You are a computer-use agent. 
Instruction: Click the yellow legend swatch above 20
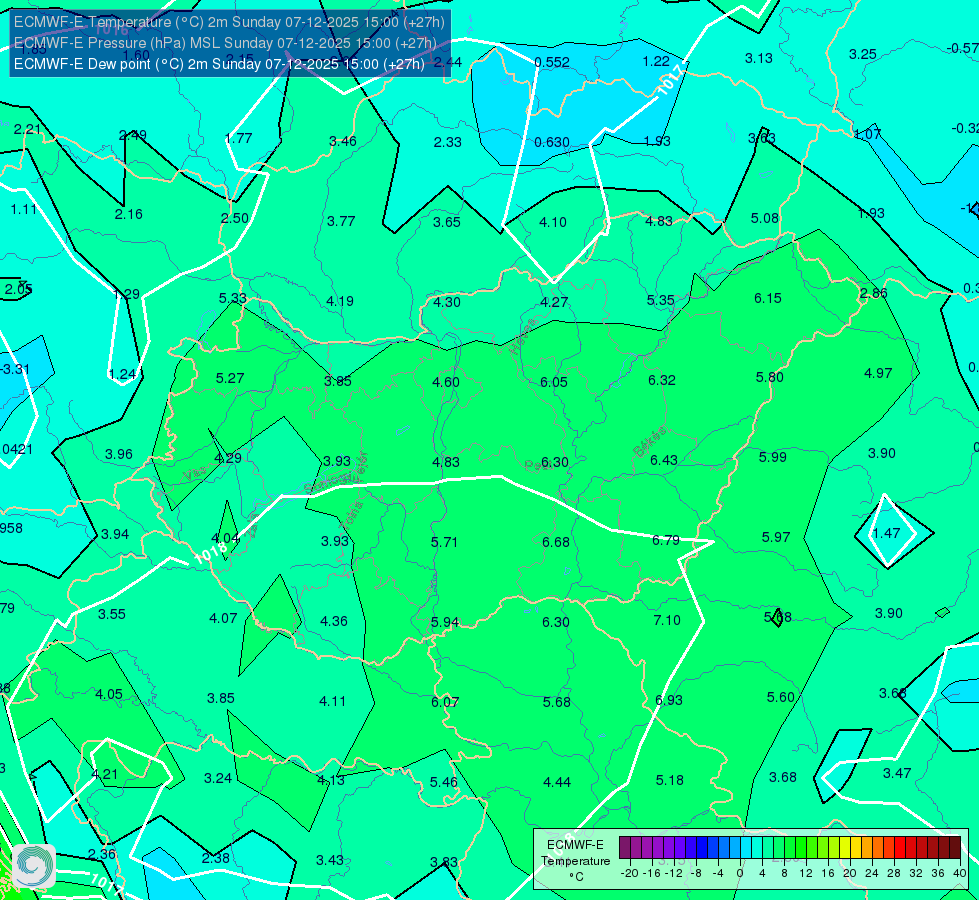click(x=845, y=848)
